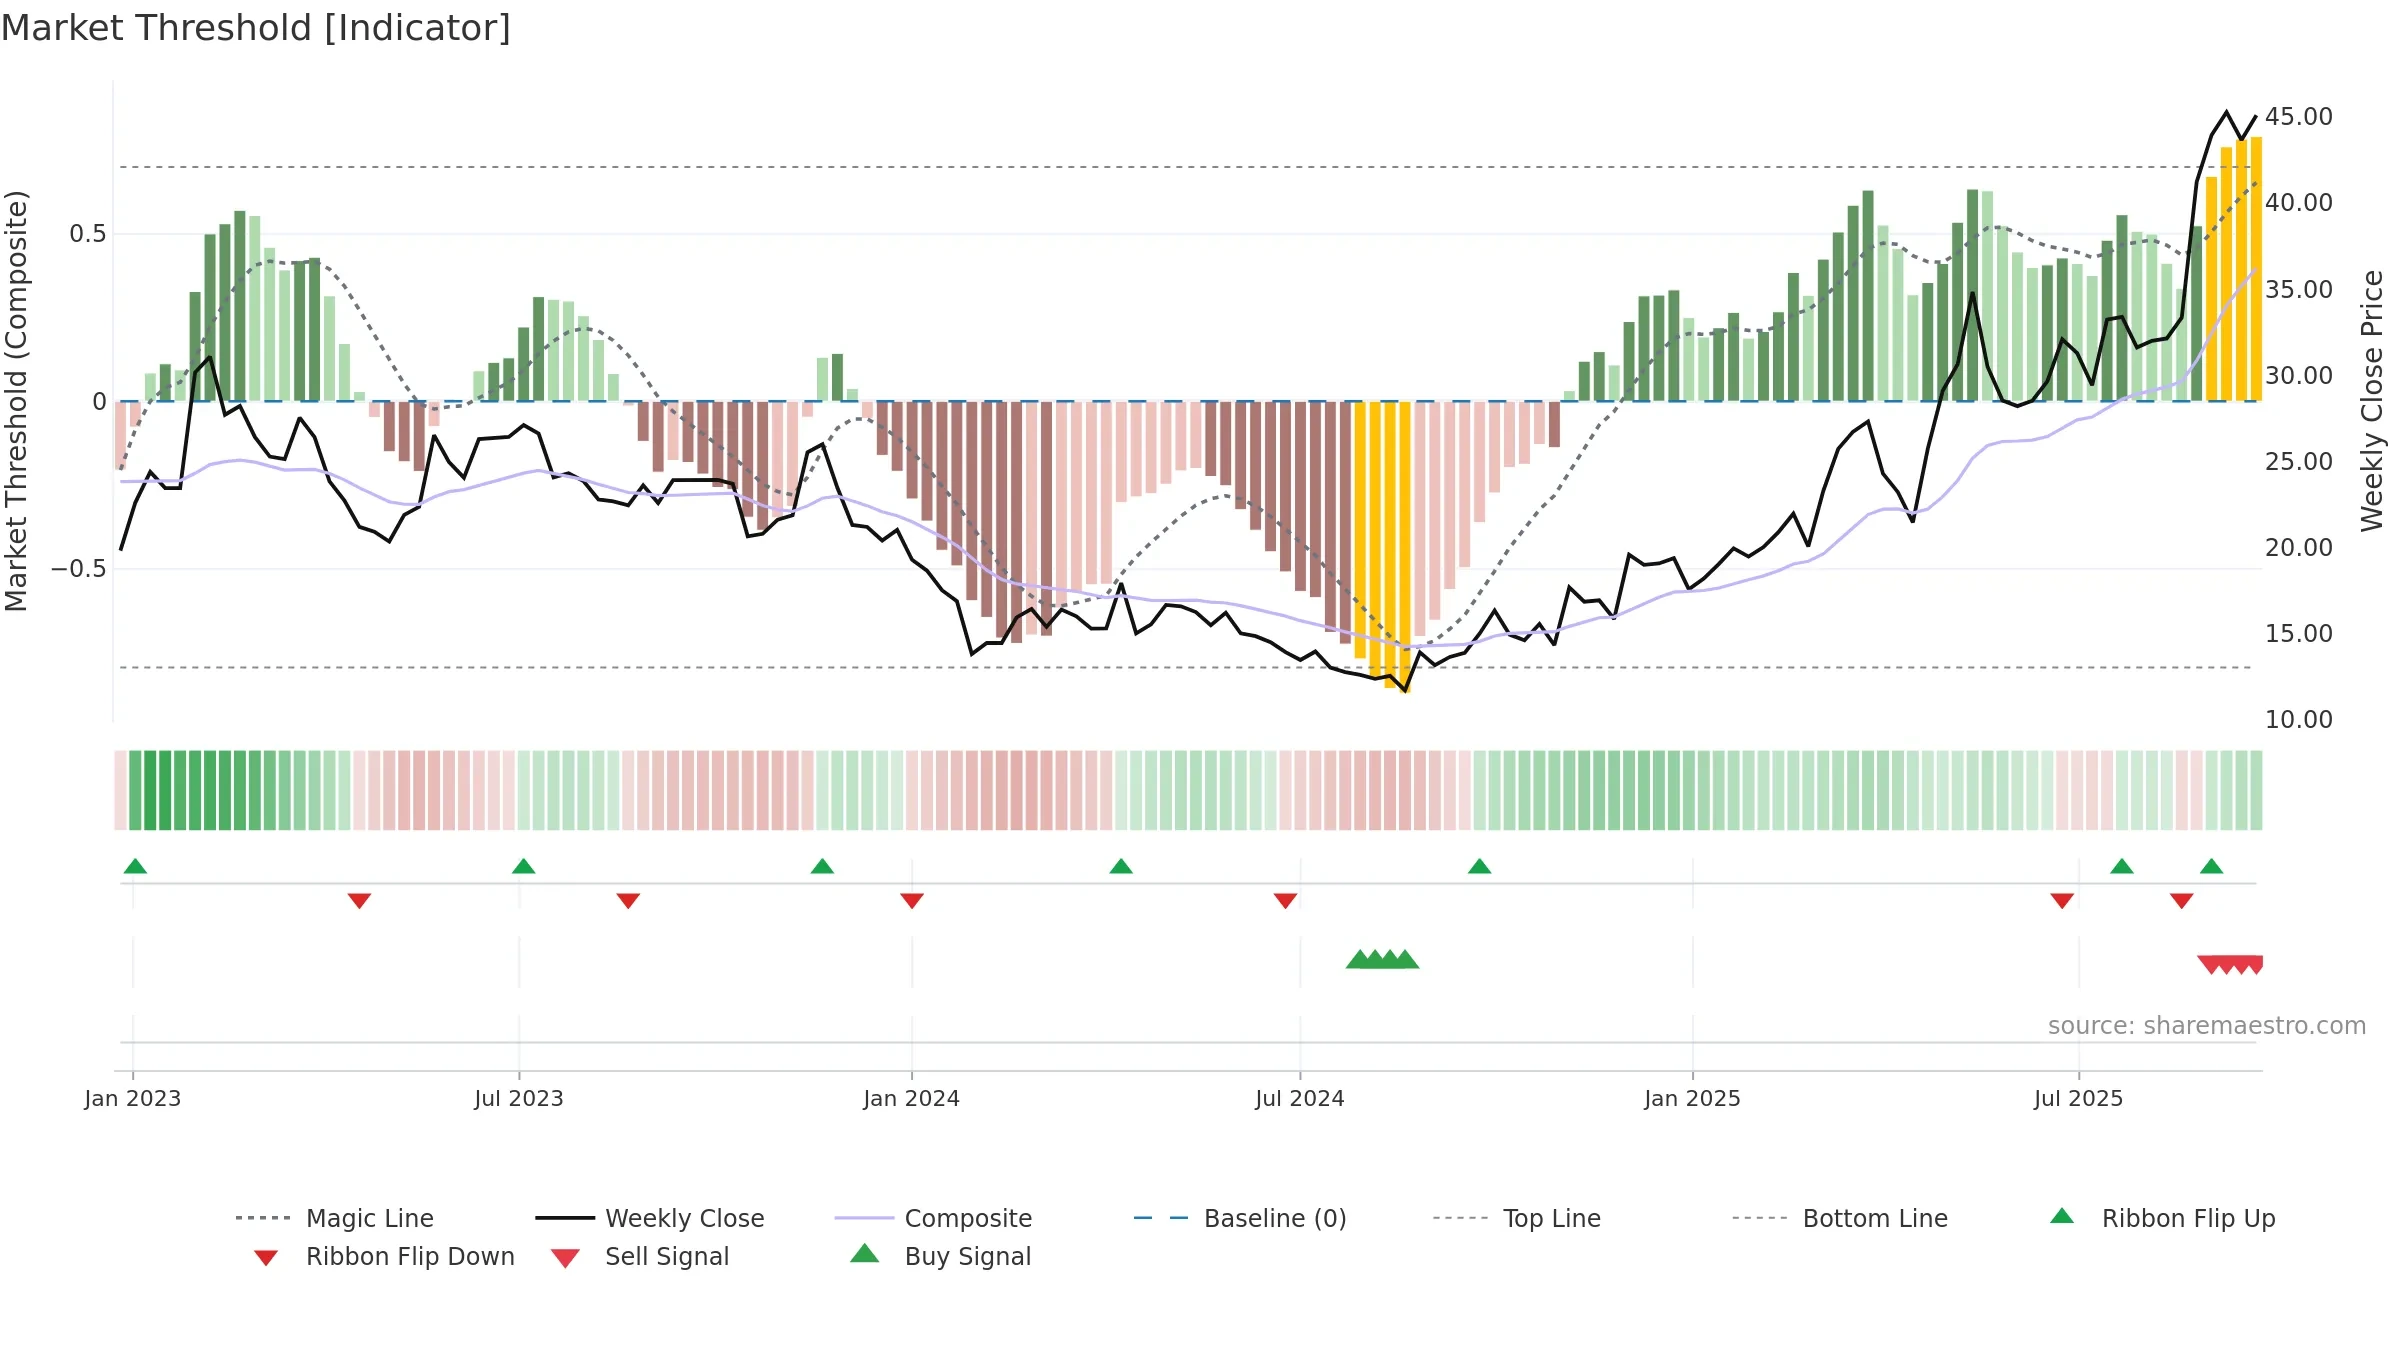2400x1350 pixels.
Task: Click the Jan 2025 x-axis label
Action: point(1693,1099)
